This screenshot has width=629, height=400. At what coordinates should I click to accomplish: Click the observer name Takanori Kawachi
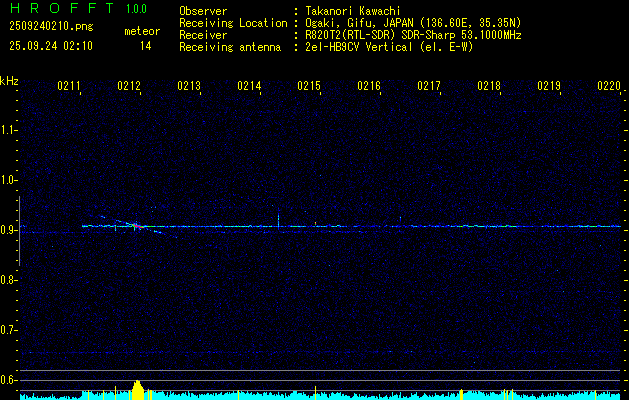pos(353,11)
